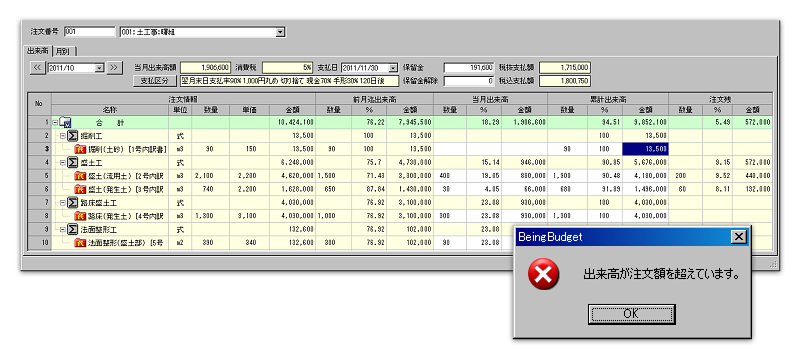
Task: Click the 前月迄出来高 column group header
Action: [374, 99]
